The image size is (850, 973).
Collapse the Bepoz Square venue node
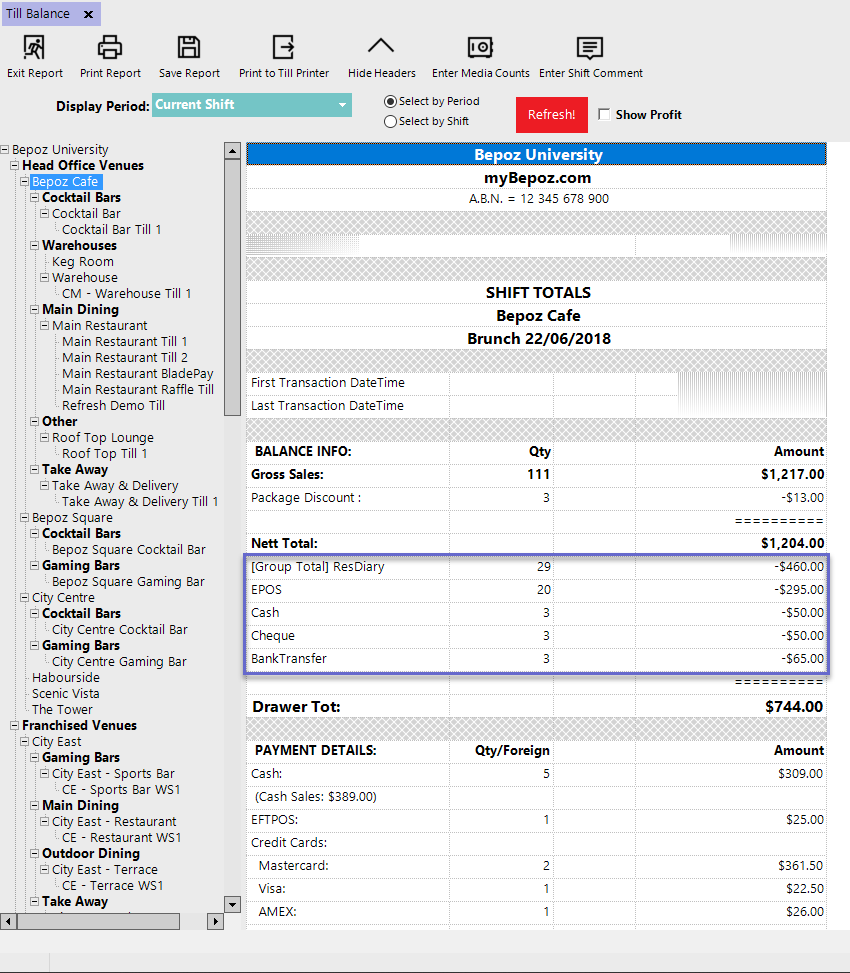[x=24, y=518]
